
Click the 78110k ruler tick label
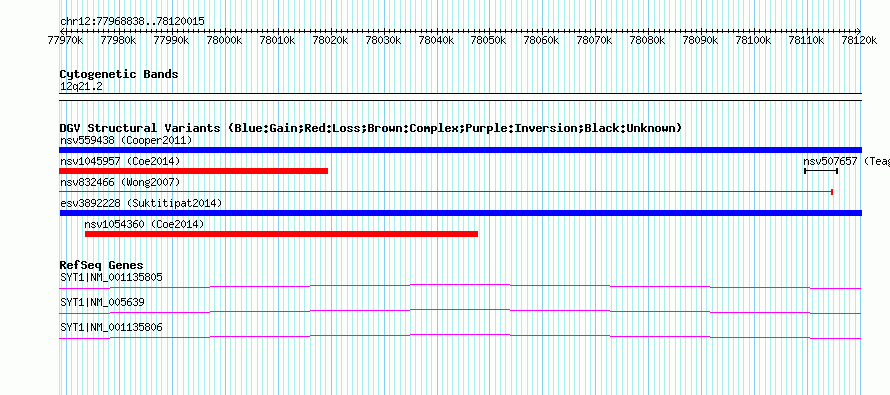(x=807, y=40)
